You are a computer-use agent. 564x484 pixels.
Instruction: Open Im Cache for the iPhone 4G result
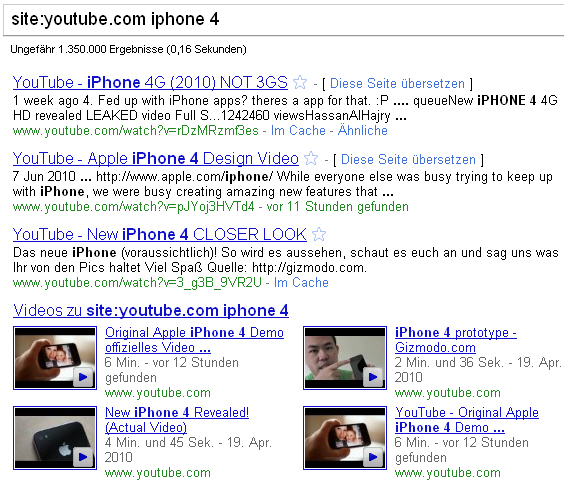[x=298, y=130]
